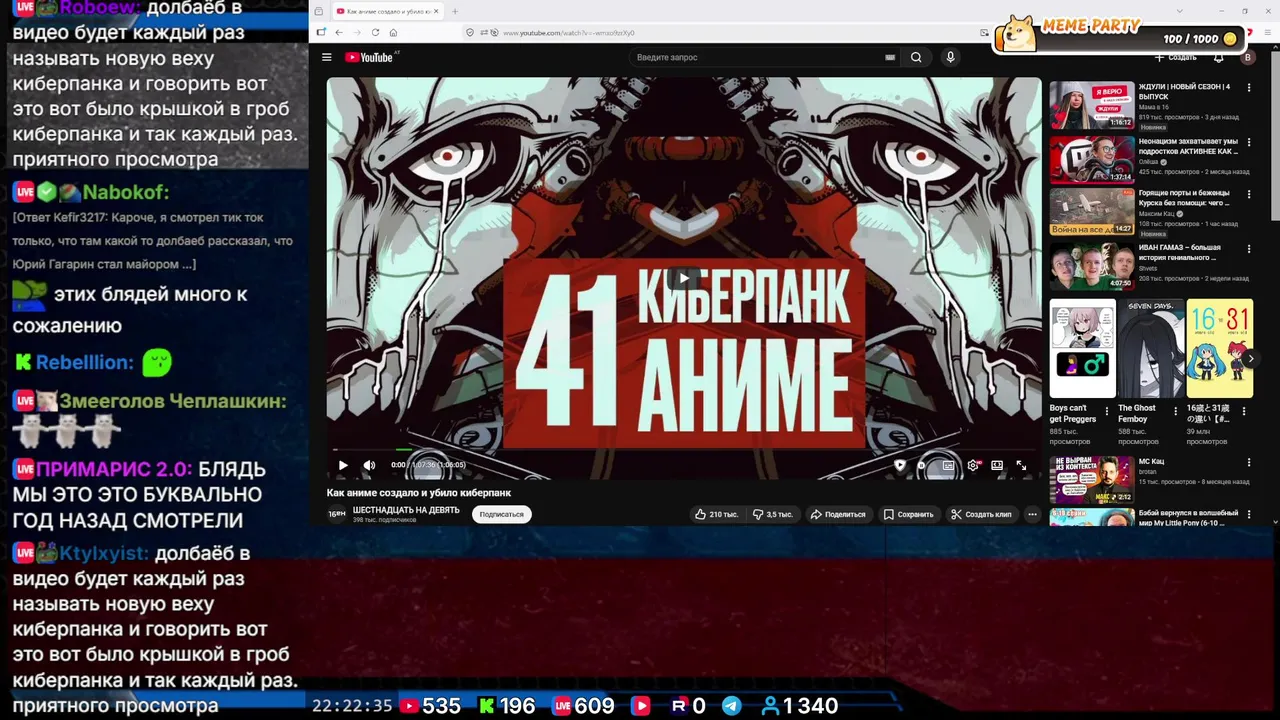Click the Telegram icon in the stream stats bar

[732, 706]
